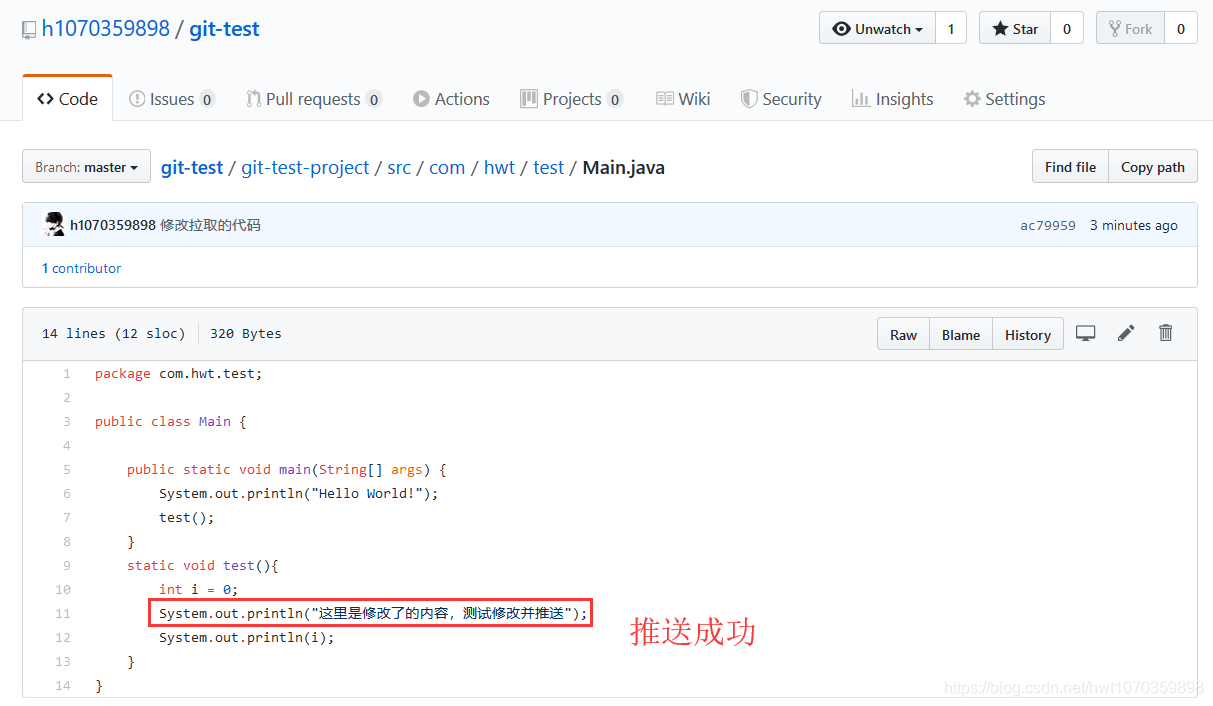
Task: Click code line 'int i = 0;'
Action: (199, 589)
